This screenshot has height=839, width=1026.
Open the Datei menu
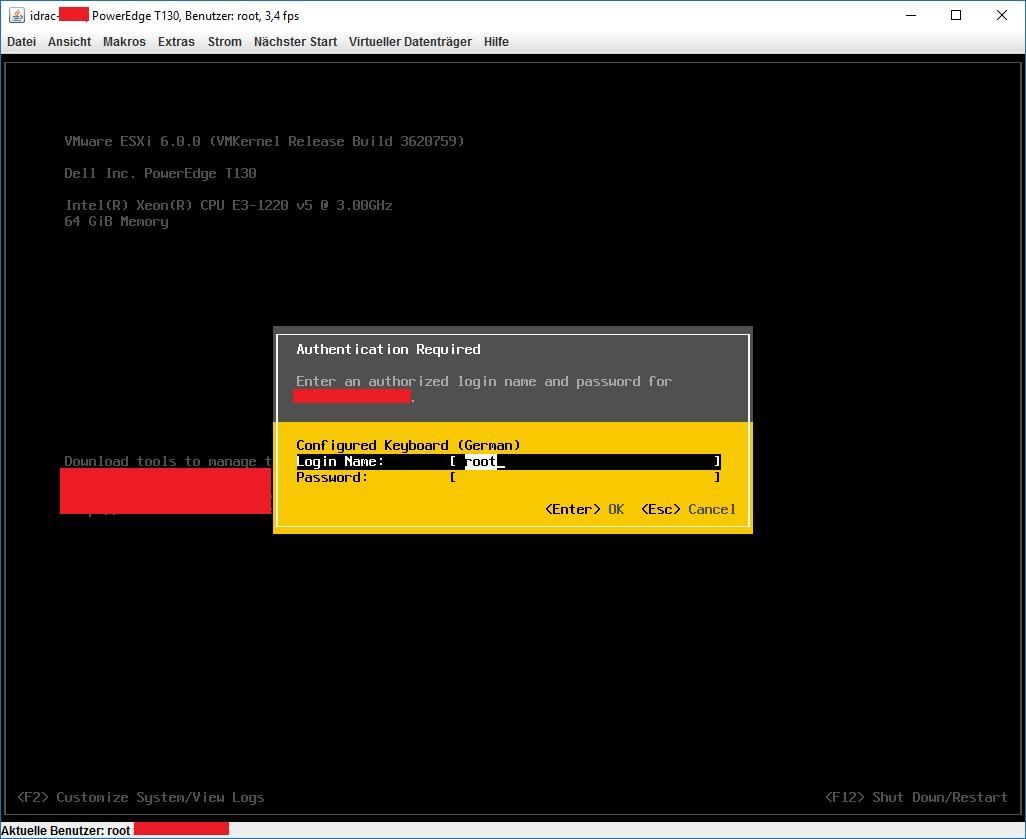coord(22,42)
